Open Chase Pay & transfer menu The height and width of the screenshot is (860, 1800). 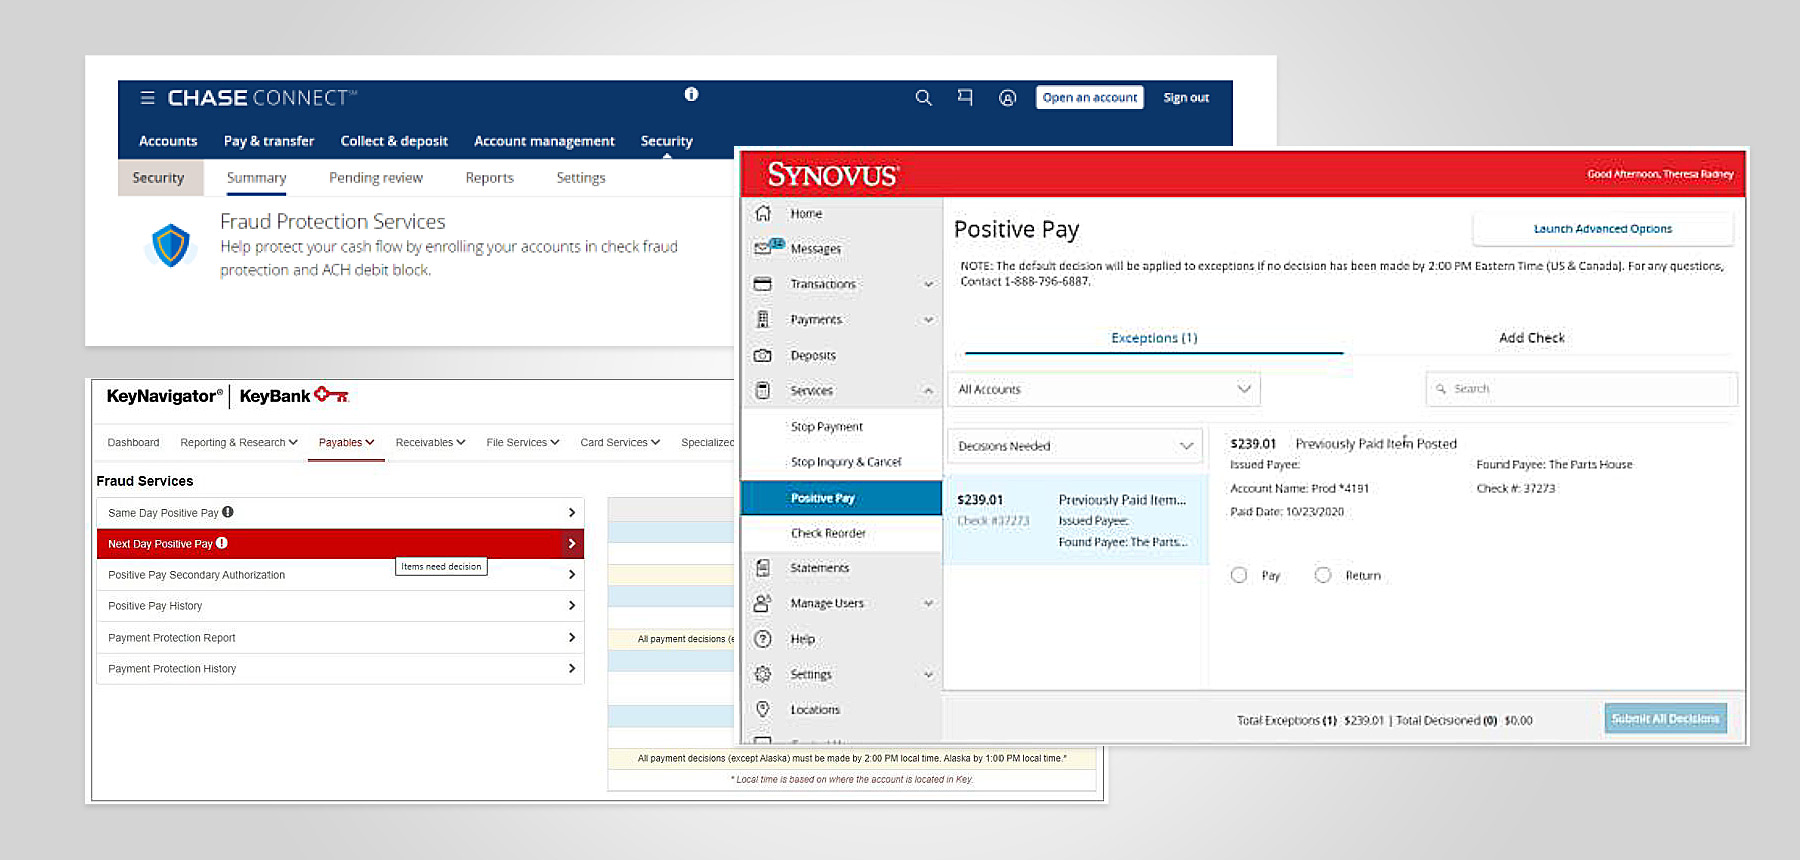click(x=269, y=141)
